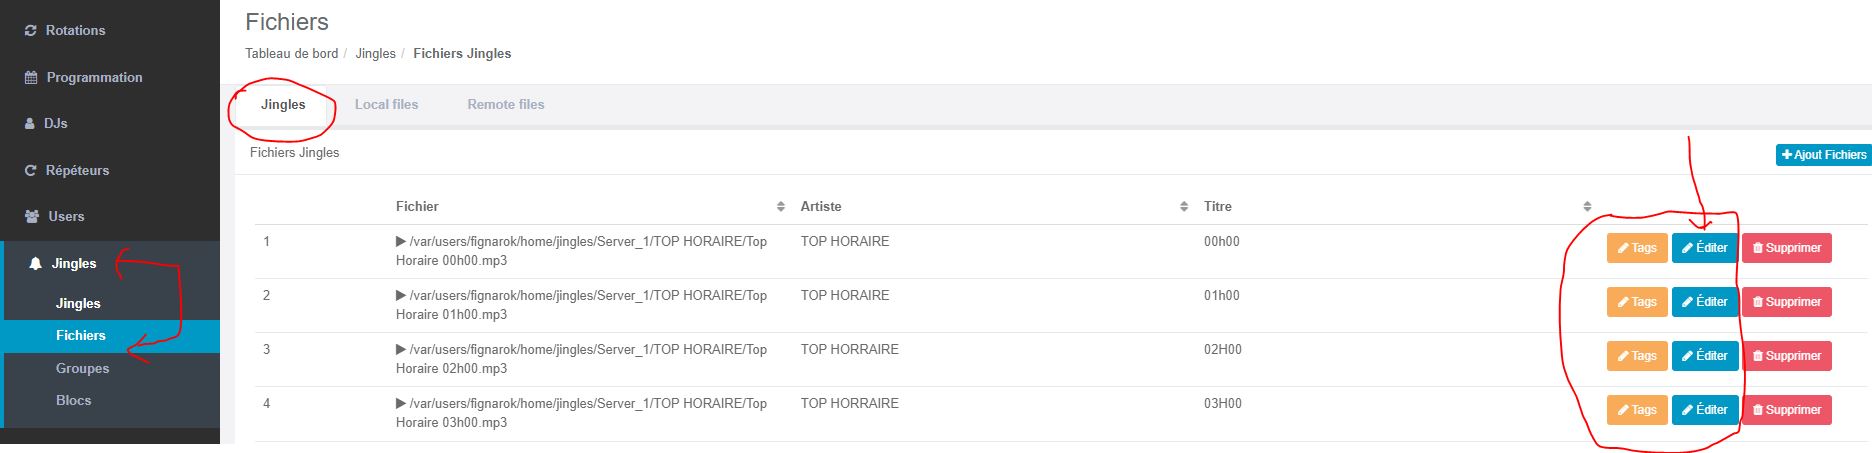
Task: Play Top Horaire 00h00.mp3 preview icon
Action: tap(401, 241)
